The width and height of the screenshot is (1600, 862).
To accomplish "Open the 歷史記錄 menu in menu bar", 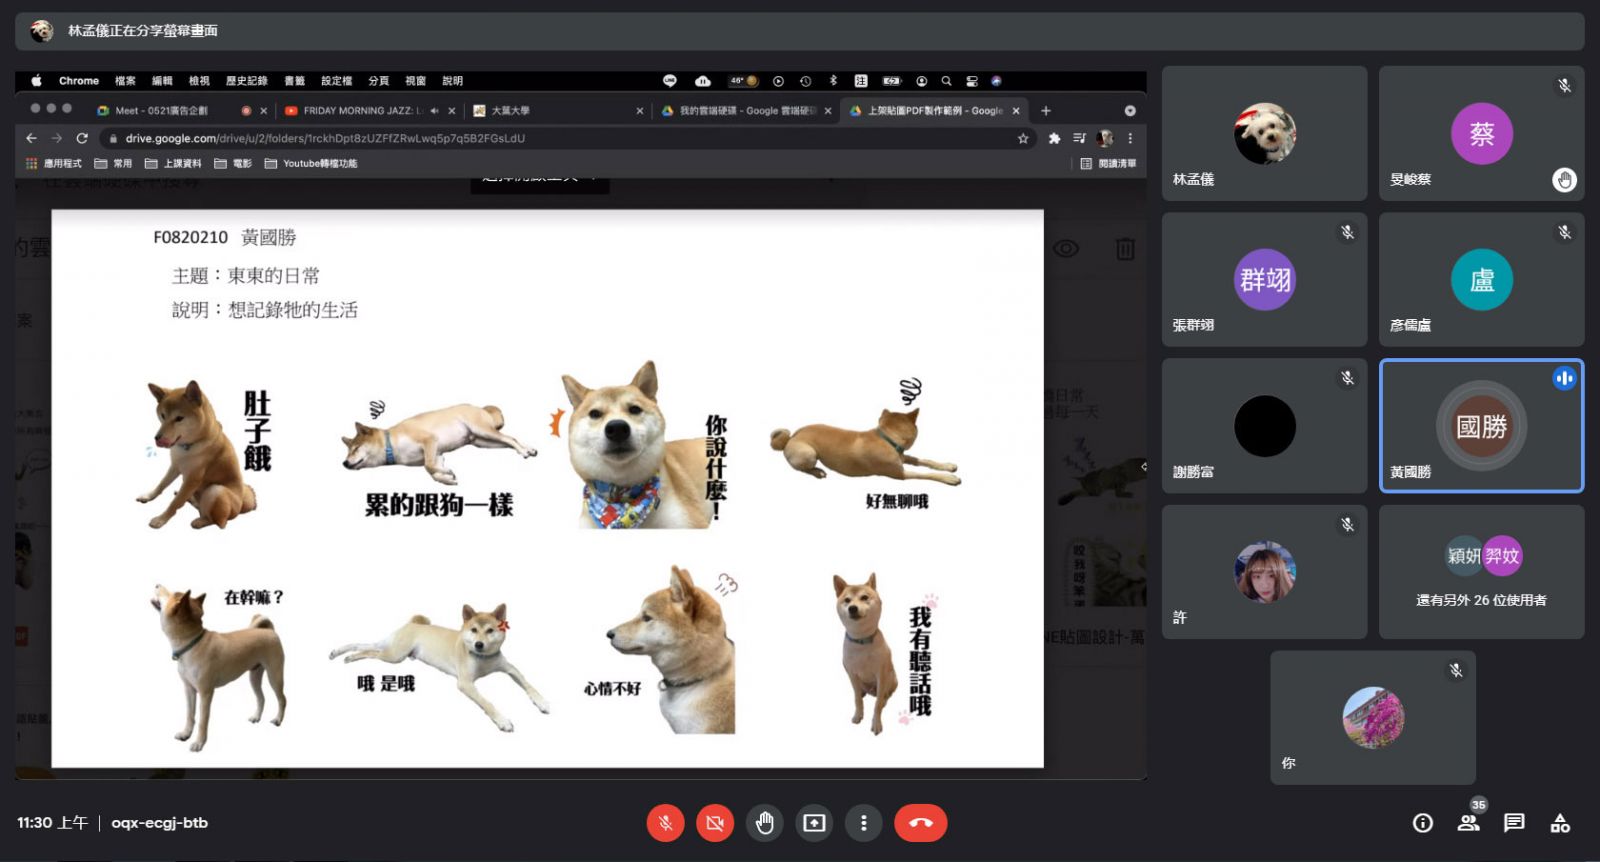I will point(246,81).
